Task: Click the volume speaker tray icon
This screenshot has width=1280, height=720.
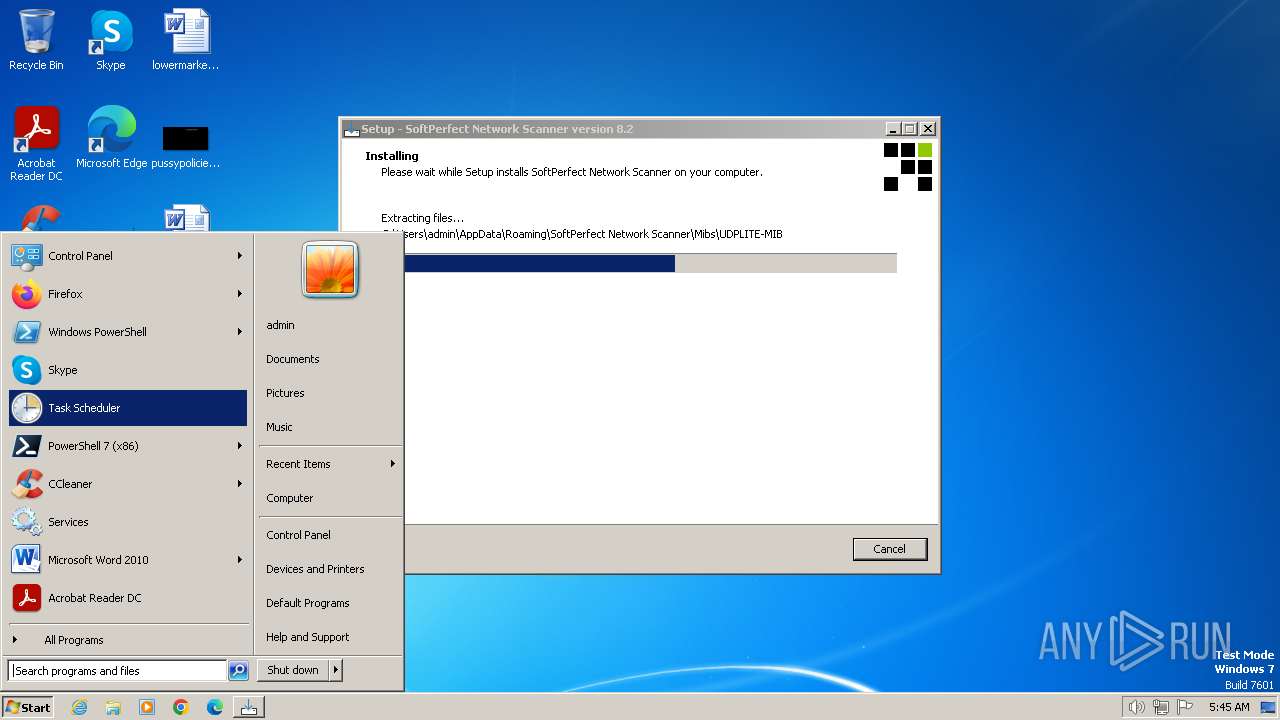Action: [1136, 707]
